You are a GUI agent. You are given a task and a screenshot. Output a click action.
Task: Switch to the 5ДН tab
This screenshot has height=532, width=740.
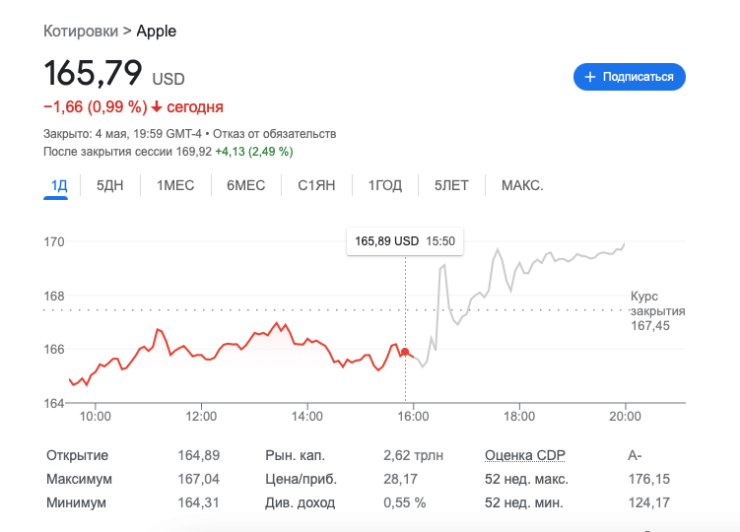pyautogui.click(x=109, y=185)
